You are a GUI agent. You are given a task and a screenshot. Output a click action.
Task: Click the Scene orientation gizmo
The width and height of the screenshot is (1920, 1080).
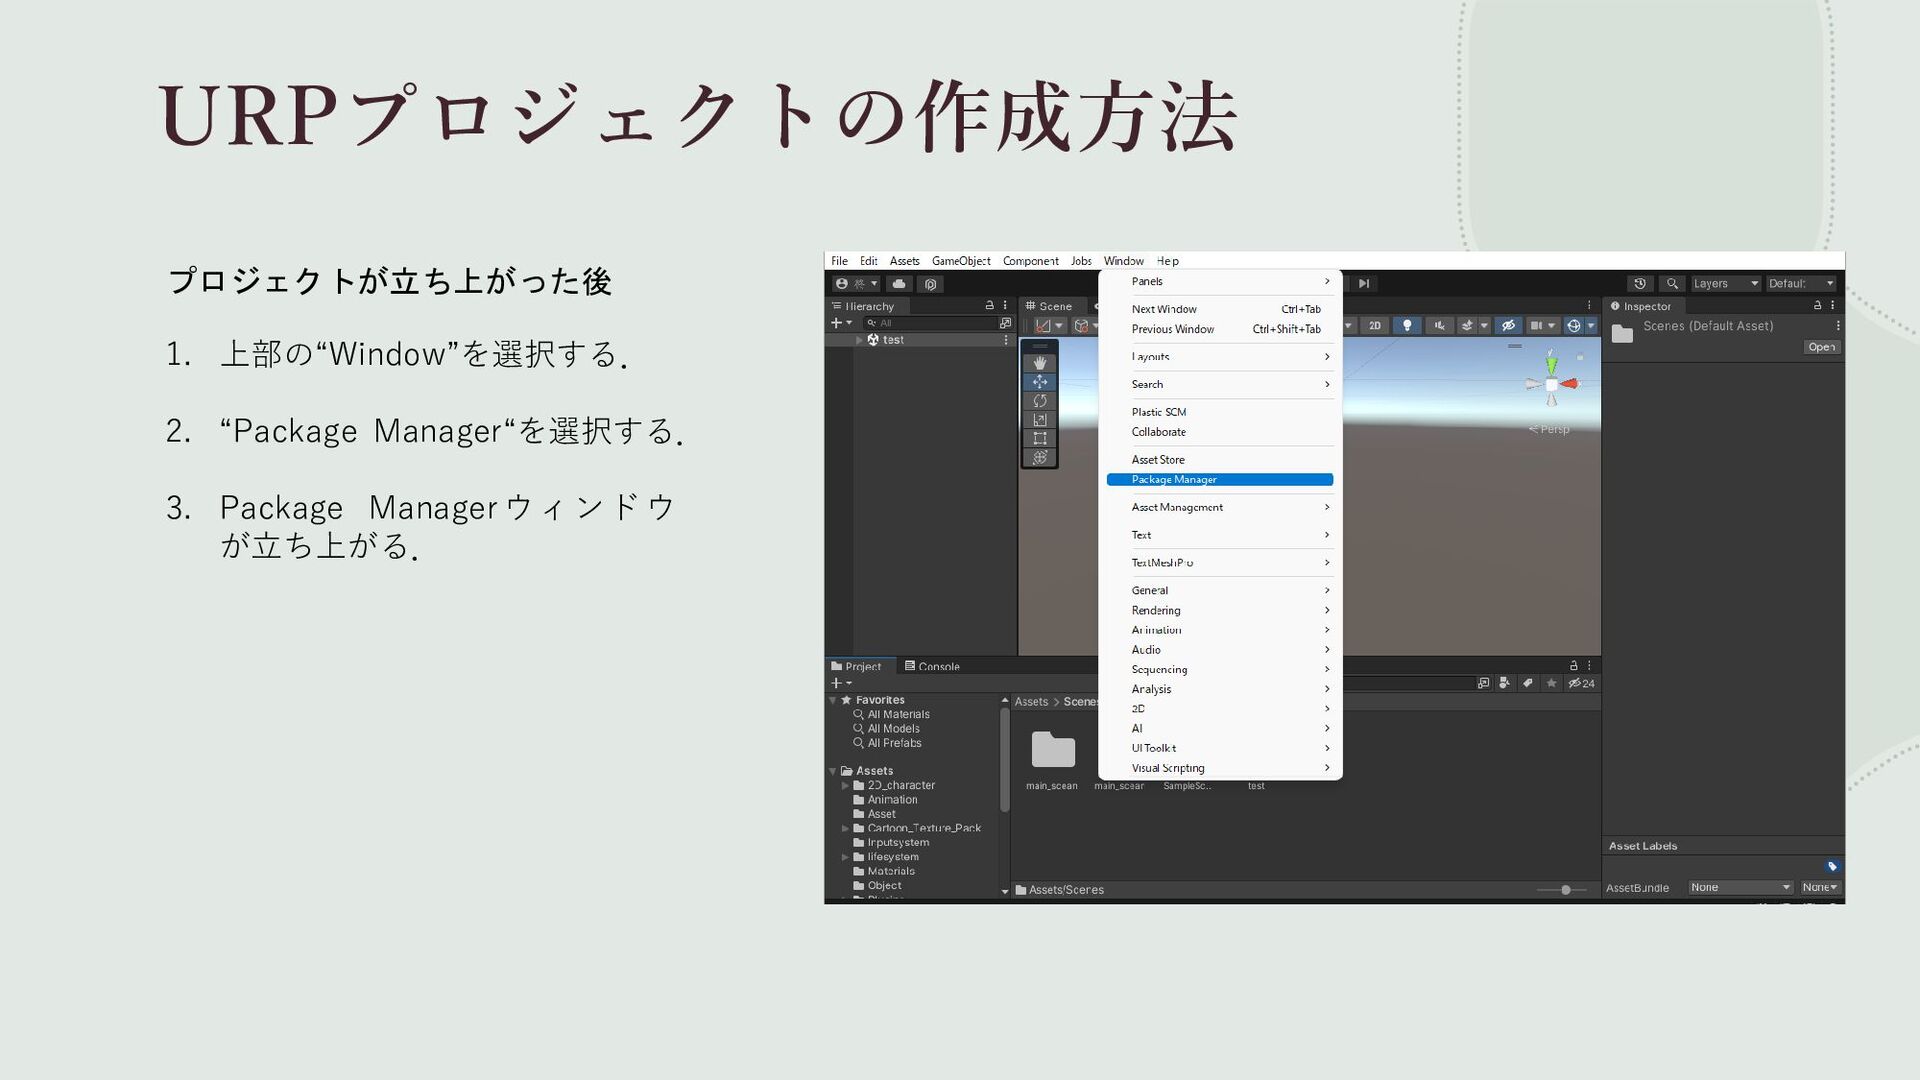point(1551,383)
